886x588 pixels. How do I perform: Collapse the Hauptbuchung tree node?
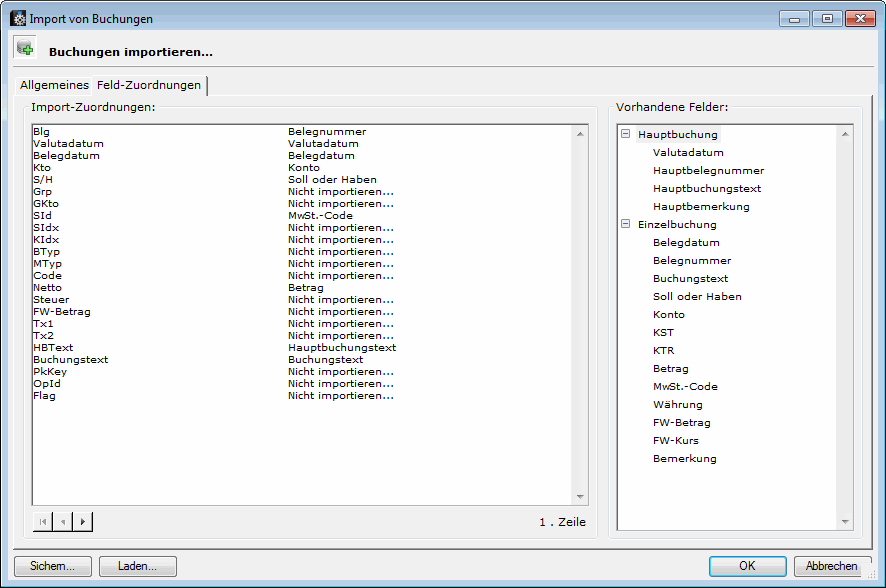pyautogui.click(x=626, y=134)
